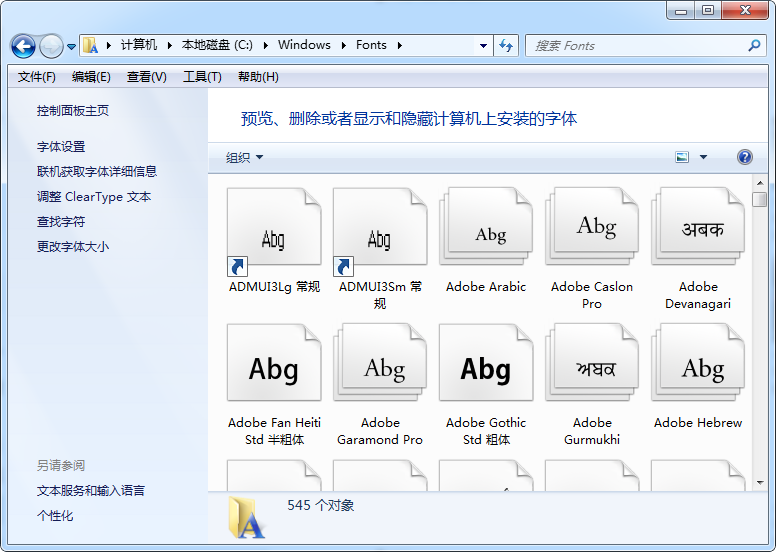Open the address bar history dropdown
This screenshot has width=776, height=552.
point(483,46)
